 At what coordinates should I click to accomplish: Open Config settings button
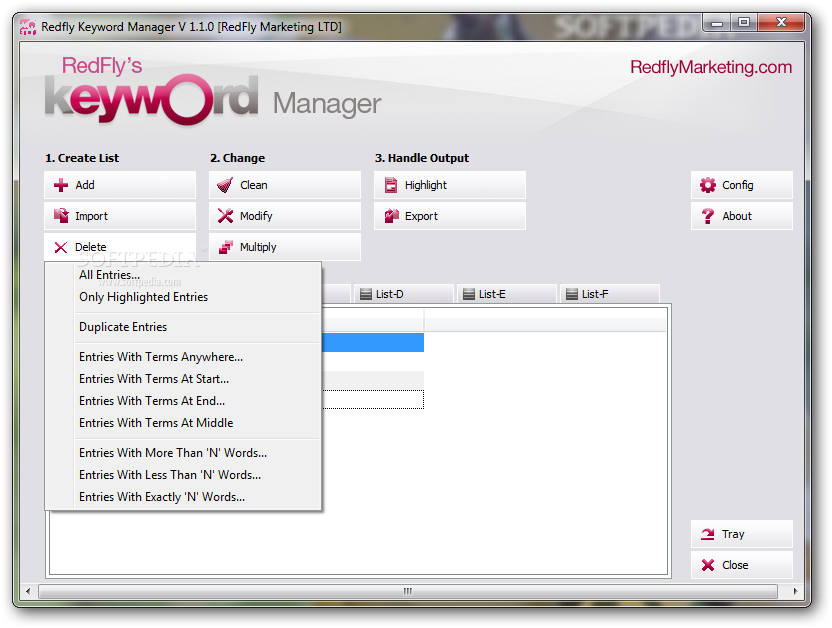coord(742,185)
